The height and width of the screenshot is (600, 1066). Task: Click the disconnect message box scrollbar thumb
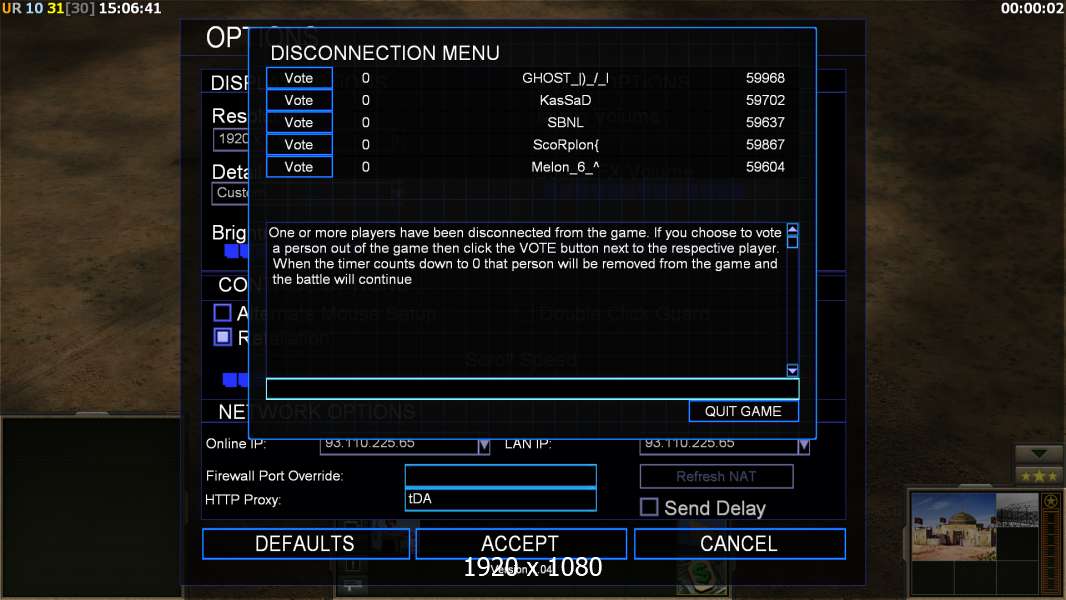pyautogui.click(x=792, y=241)
